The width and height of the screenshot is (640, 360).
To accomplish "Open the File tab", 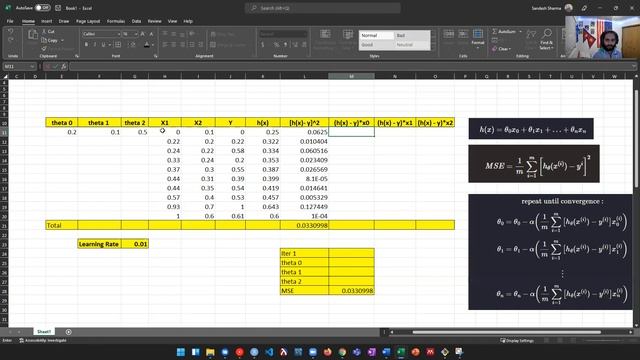I will pos(10,21).
